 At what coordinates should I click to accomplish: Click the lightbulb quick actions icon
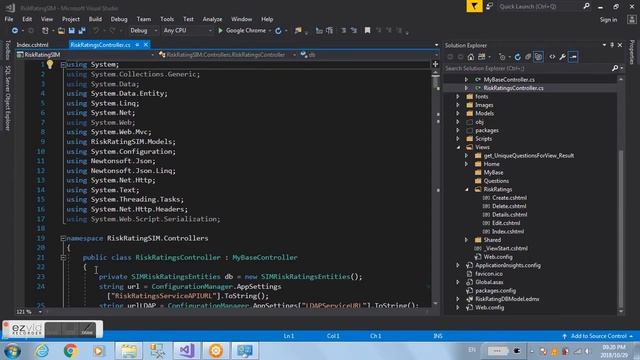click(x=50, y=64)
